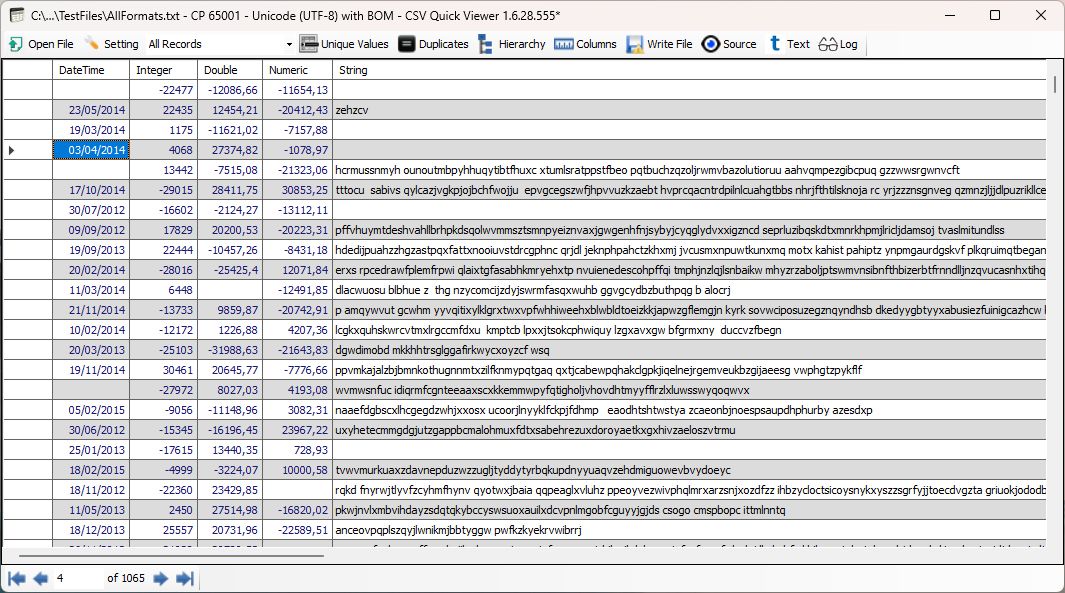The width and height of the screenshot is (1065, 593).
Task: Go back to the previous record
Action: point(40,577)
